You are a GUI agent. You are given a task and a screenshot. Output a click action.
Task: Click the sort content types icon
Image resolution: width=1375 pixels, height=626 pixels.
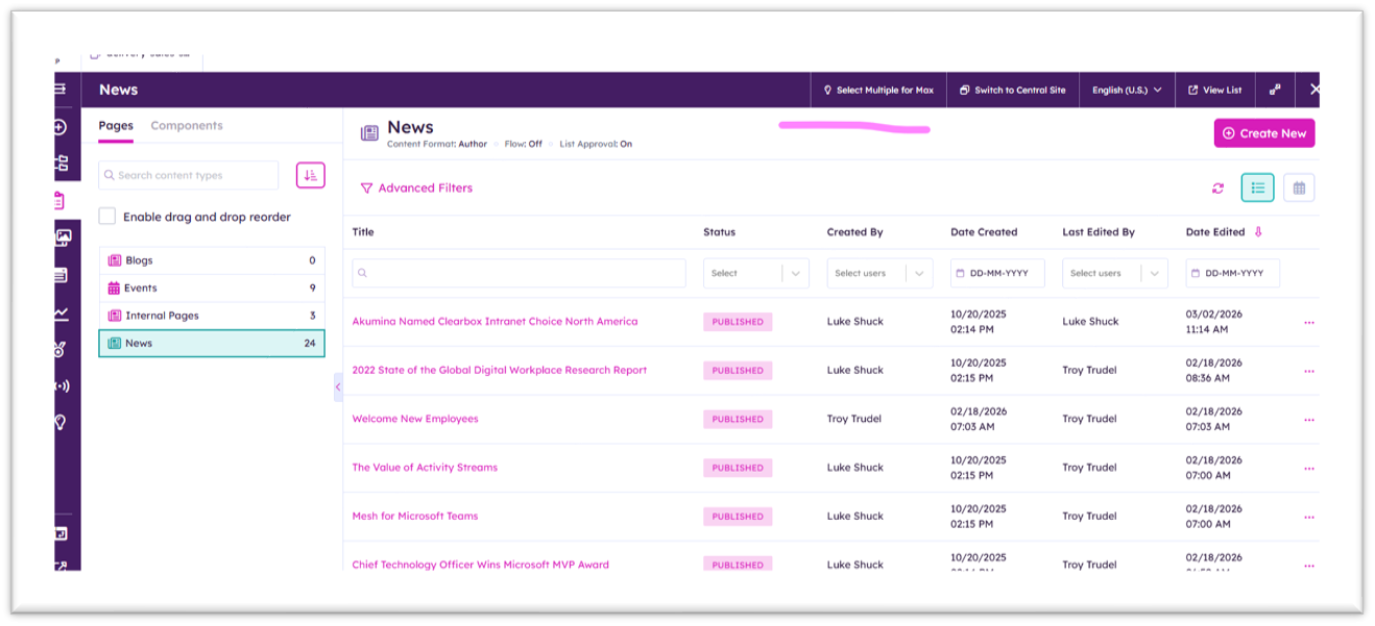point(311,175)
